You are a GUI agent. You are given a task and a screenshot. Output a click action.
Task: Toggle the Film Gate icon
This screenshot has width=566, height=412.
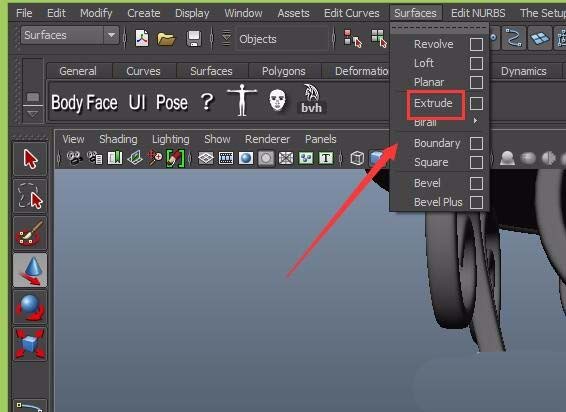(226, 158)
